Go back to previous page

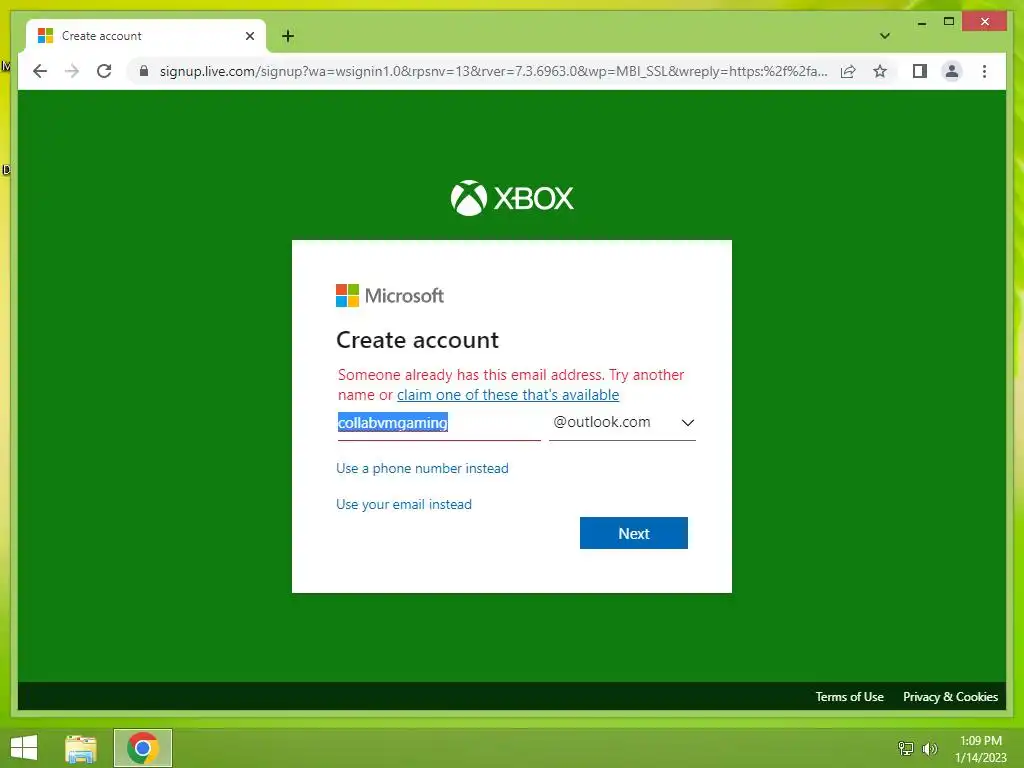tap(40, 71)
